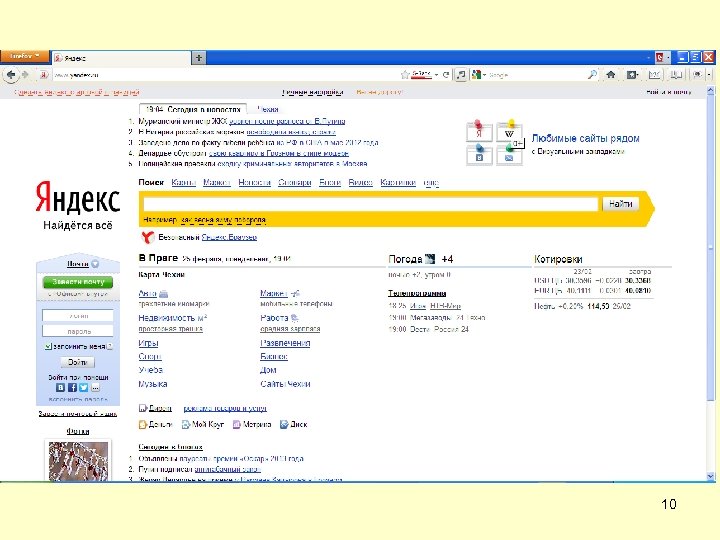
Task: Click the car icon beside Авто
Action: point(163,293)
